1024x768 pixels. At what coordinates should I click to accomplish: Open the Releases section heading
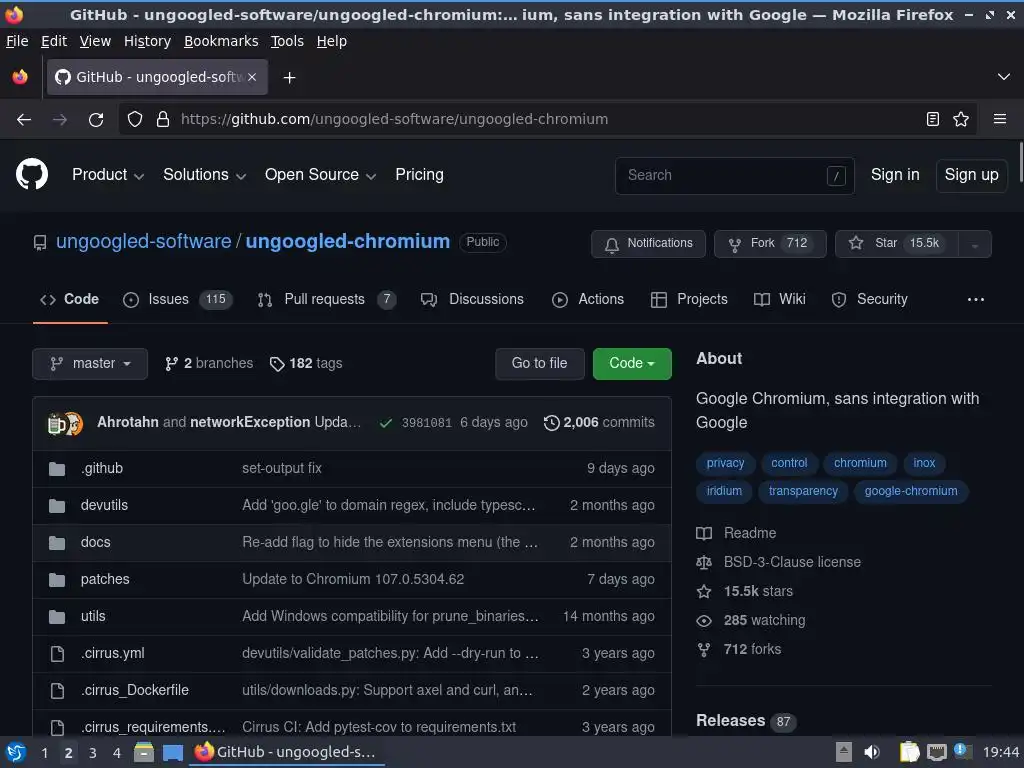pyautogui.click(x=730, y=720)
